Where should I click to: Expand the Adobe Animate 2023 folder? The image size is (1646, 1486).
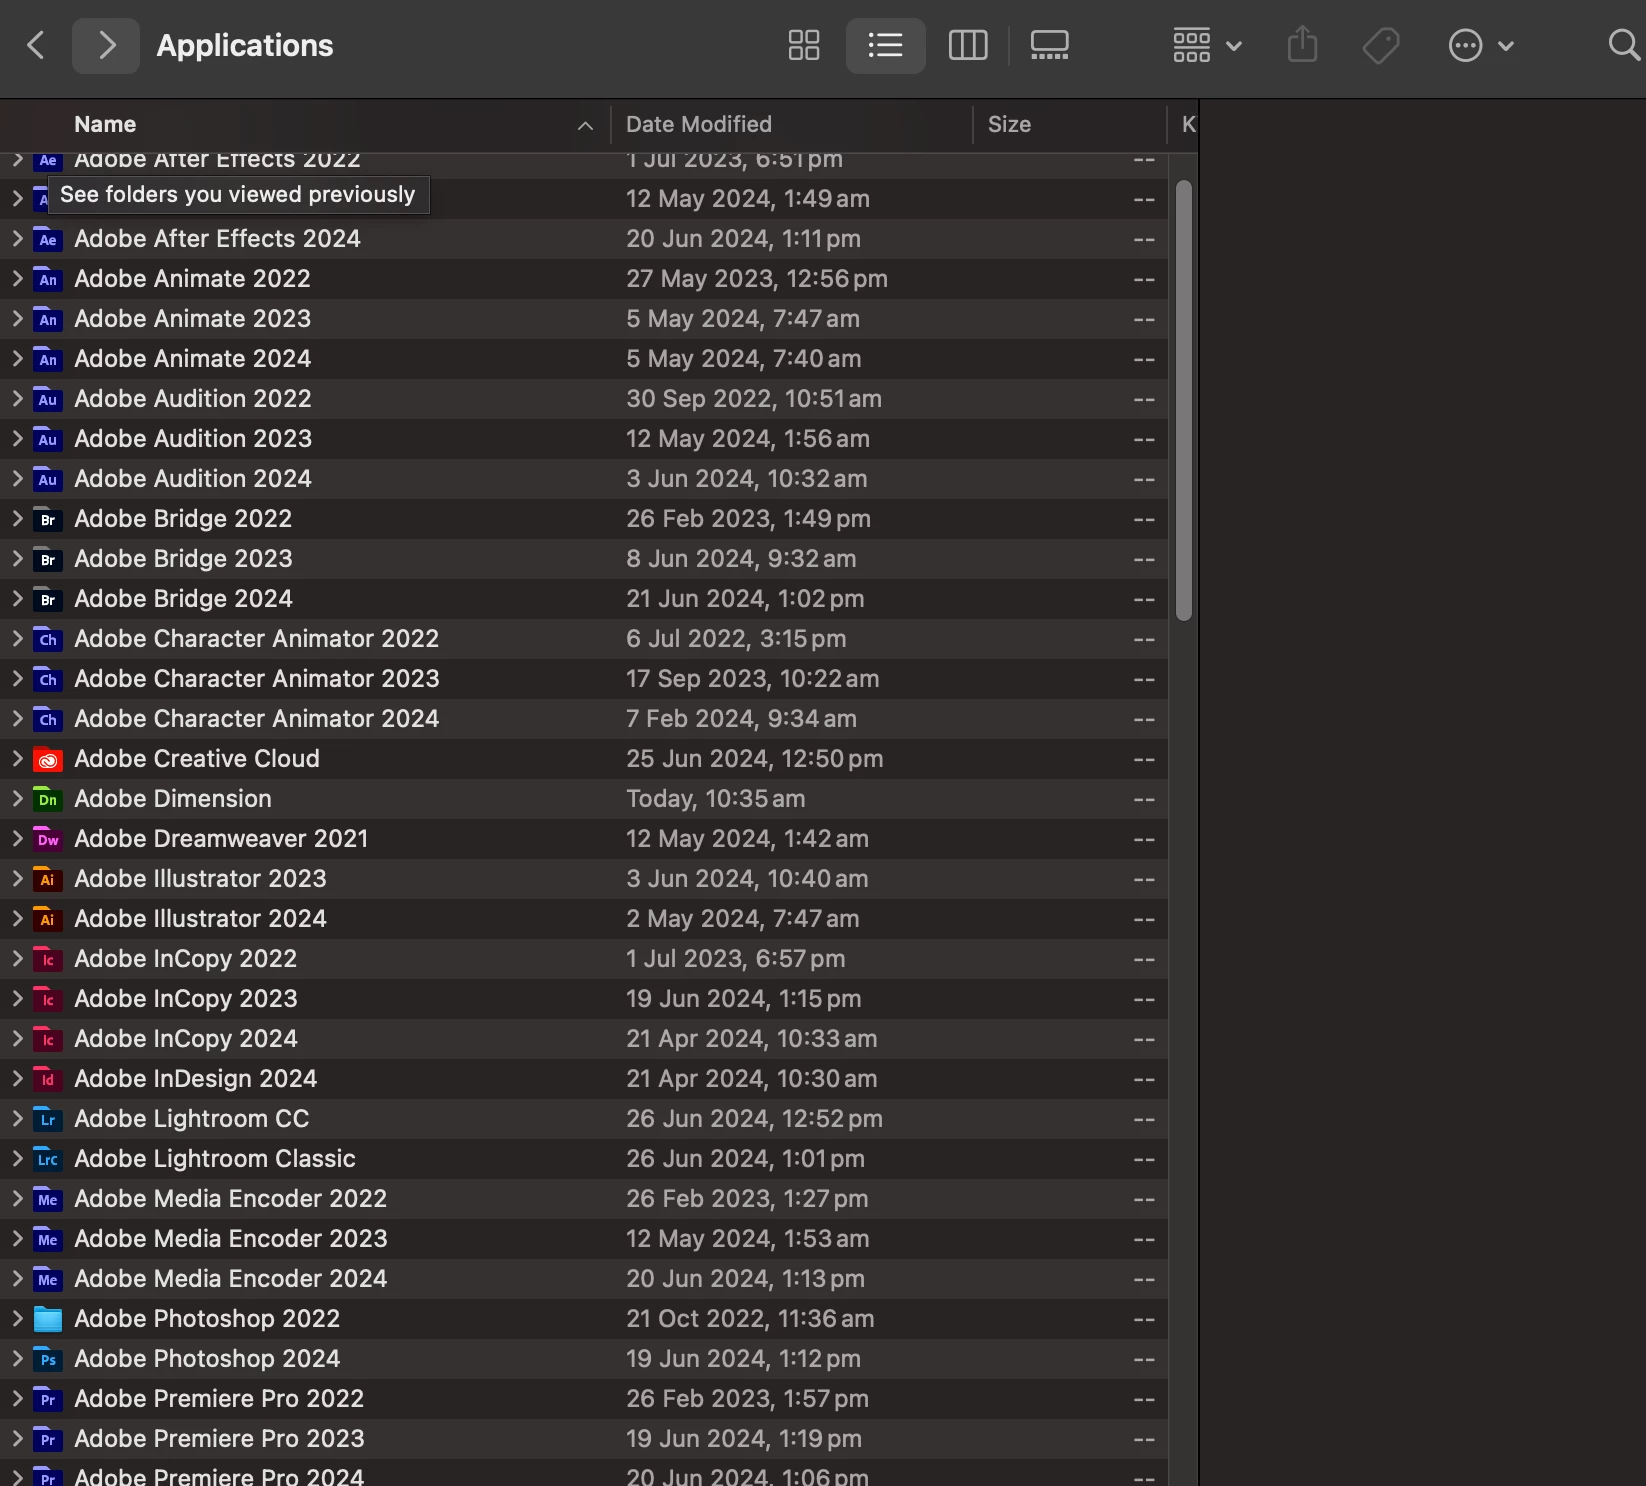point(17,319)
